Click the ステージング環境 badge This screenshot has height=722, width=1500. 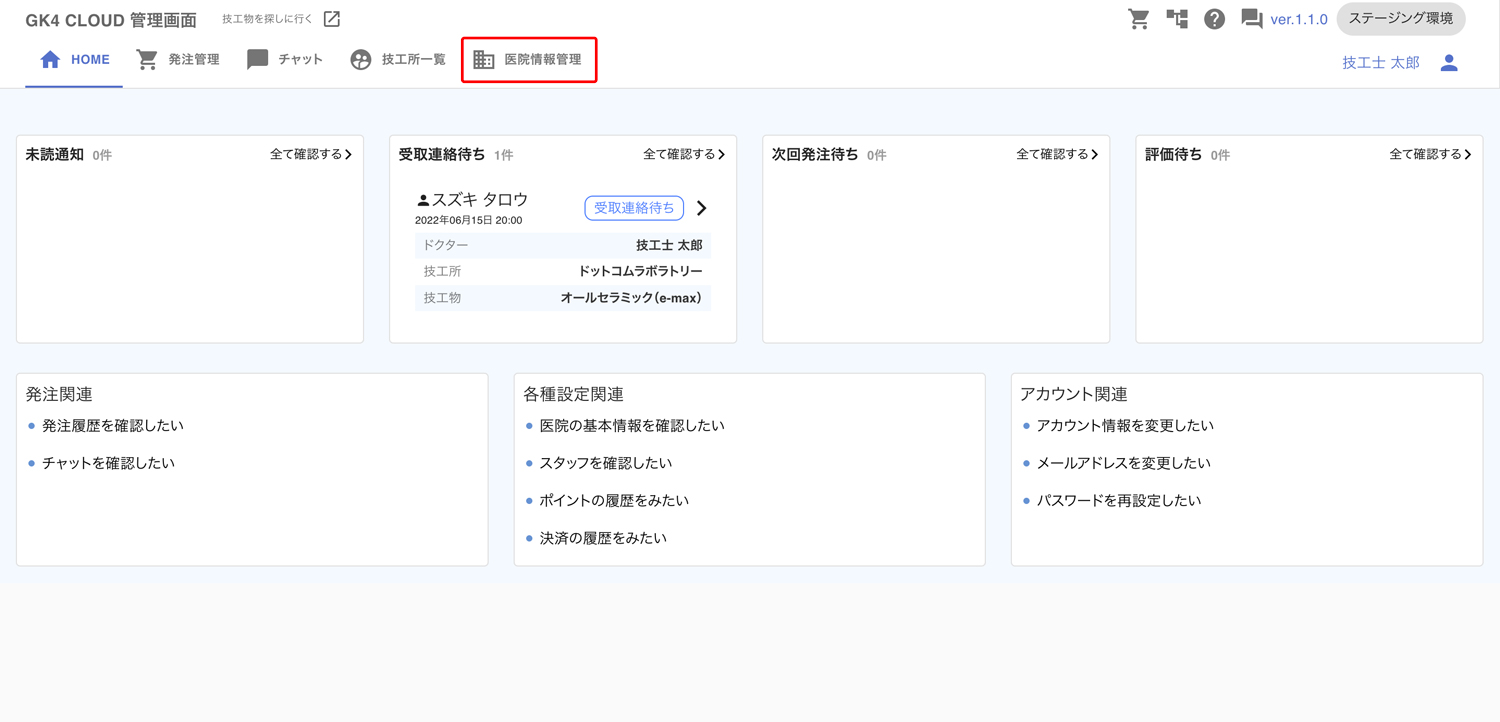coord(1400,19)
